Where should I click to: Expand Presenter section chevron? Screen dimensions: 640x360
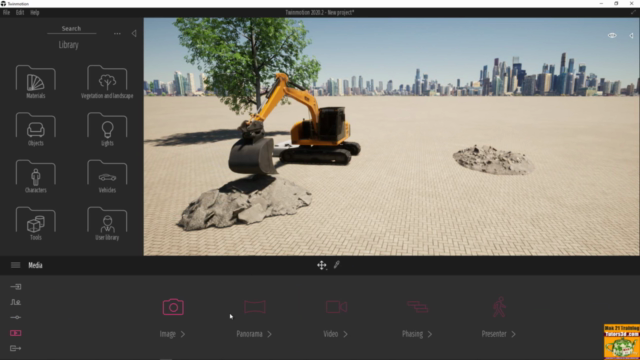(513, 334)
